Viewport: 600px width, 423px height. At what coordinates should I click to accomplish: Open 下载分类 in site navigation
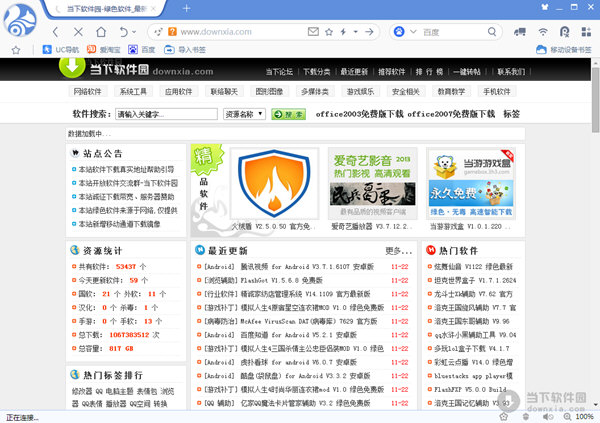point(316,72)
